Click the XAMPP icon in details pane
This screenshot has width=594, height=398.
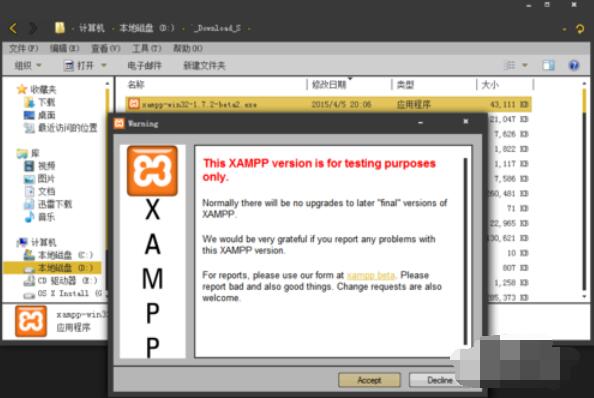tap(31, 321)
